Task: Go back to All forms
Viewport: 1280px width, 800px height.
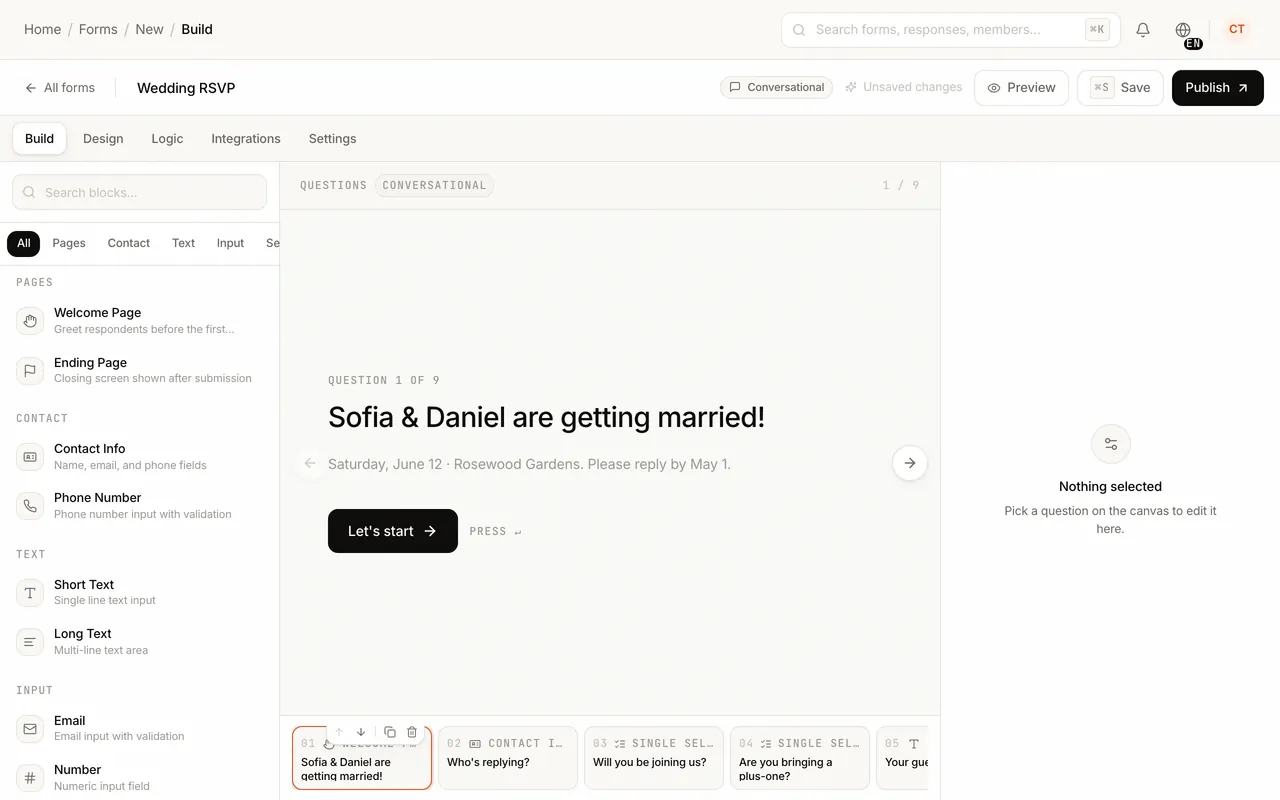Action: click(x=60, y=88)
